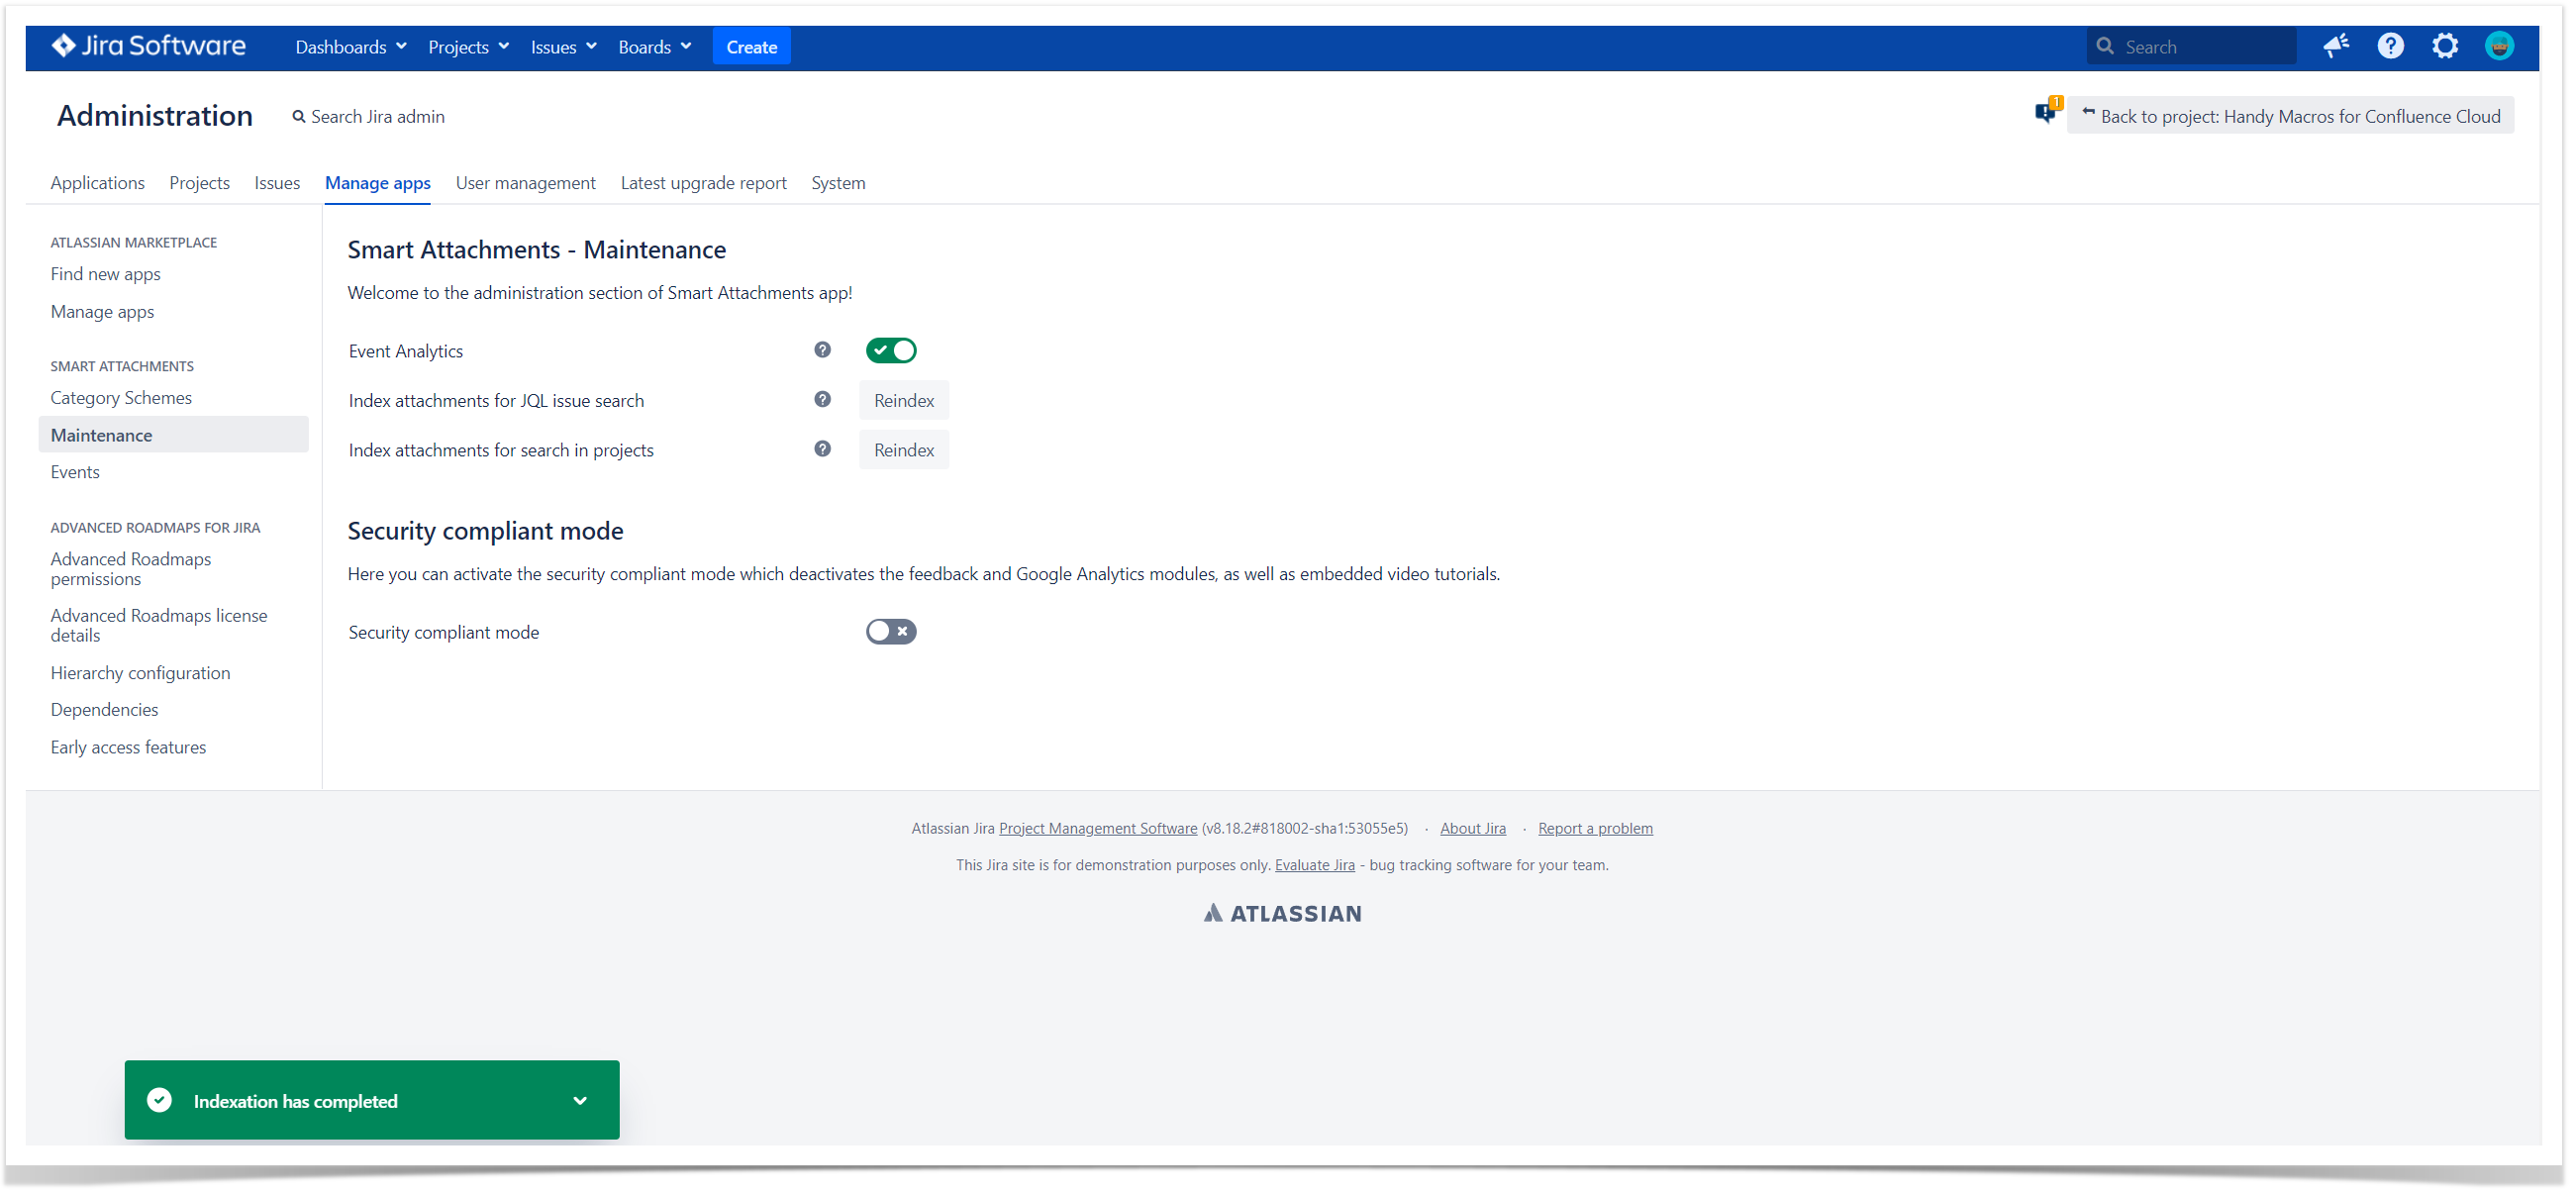2576x1194 pixels.
Task: Show help for search in projects indexing
Action: (x=822, y=449)
